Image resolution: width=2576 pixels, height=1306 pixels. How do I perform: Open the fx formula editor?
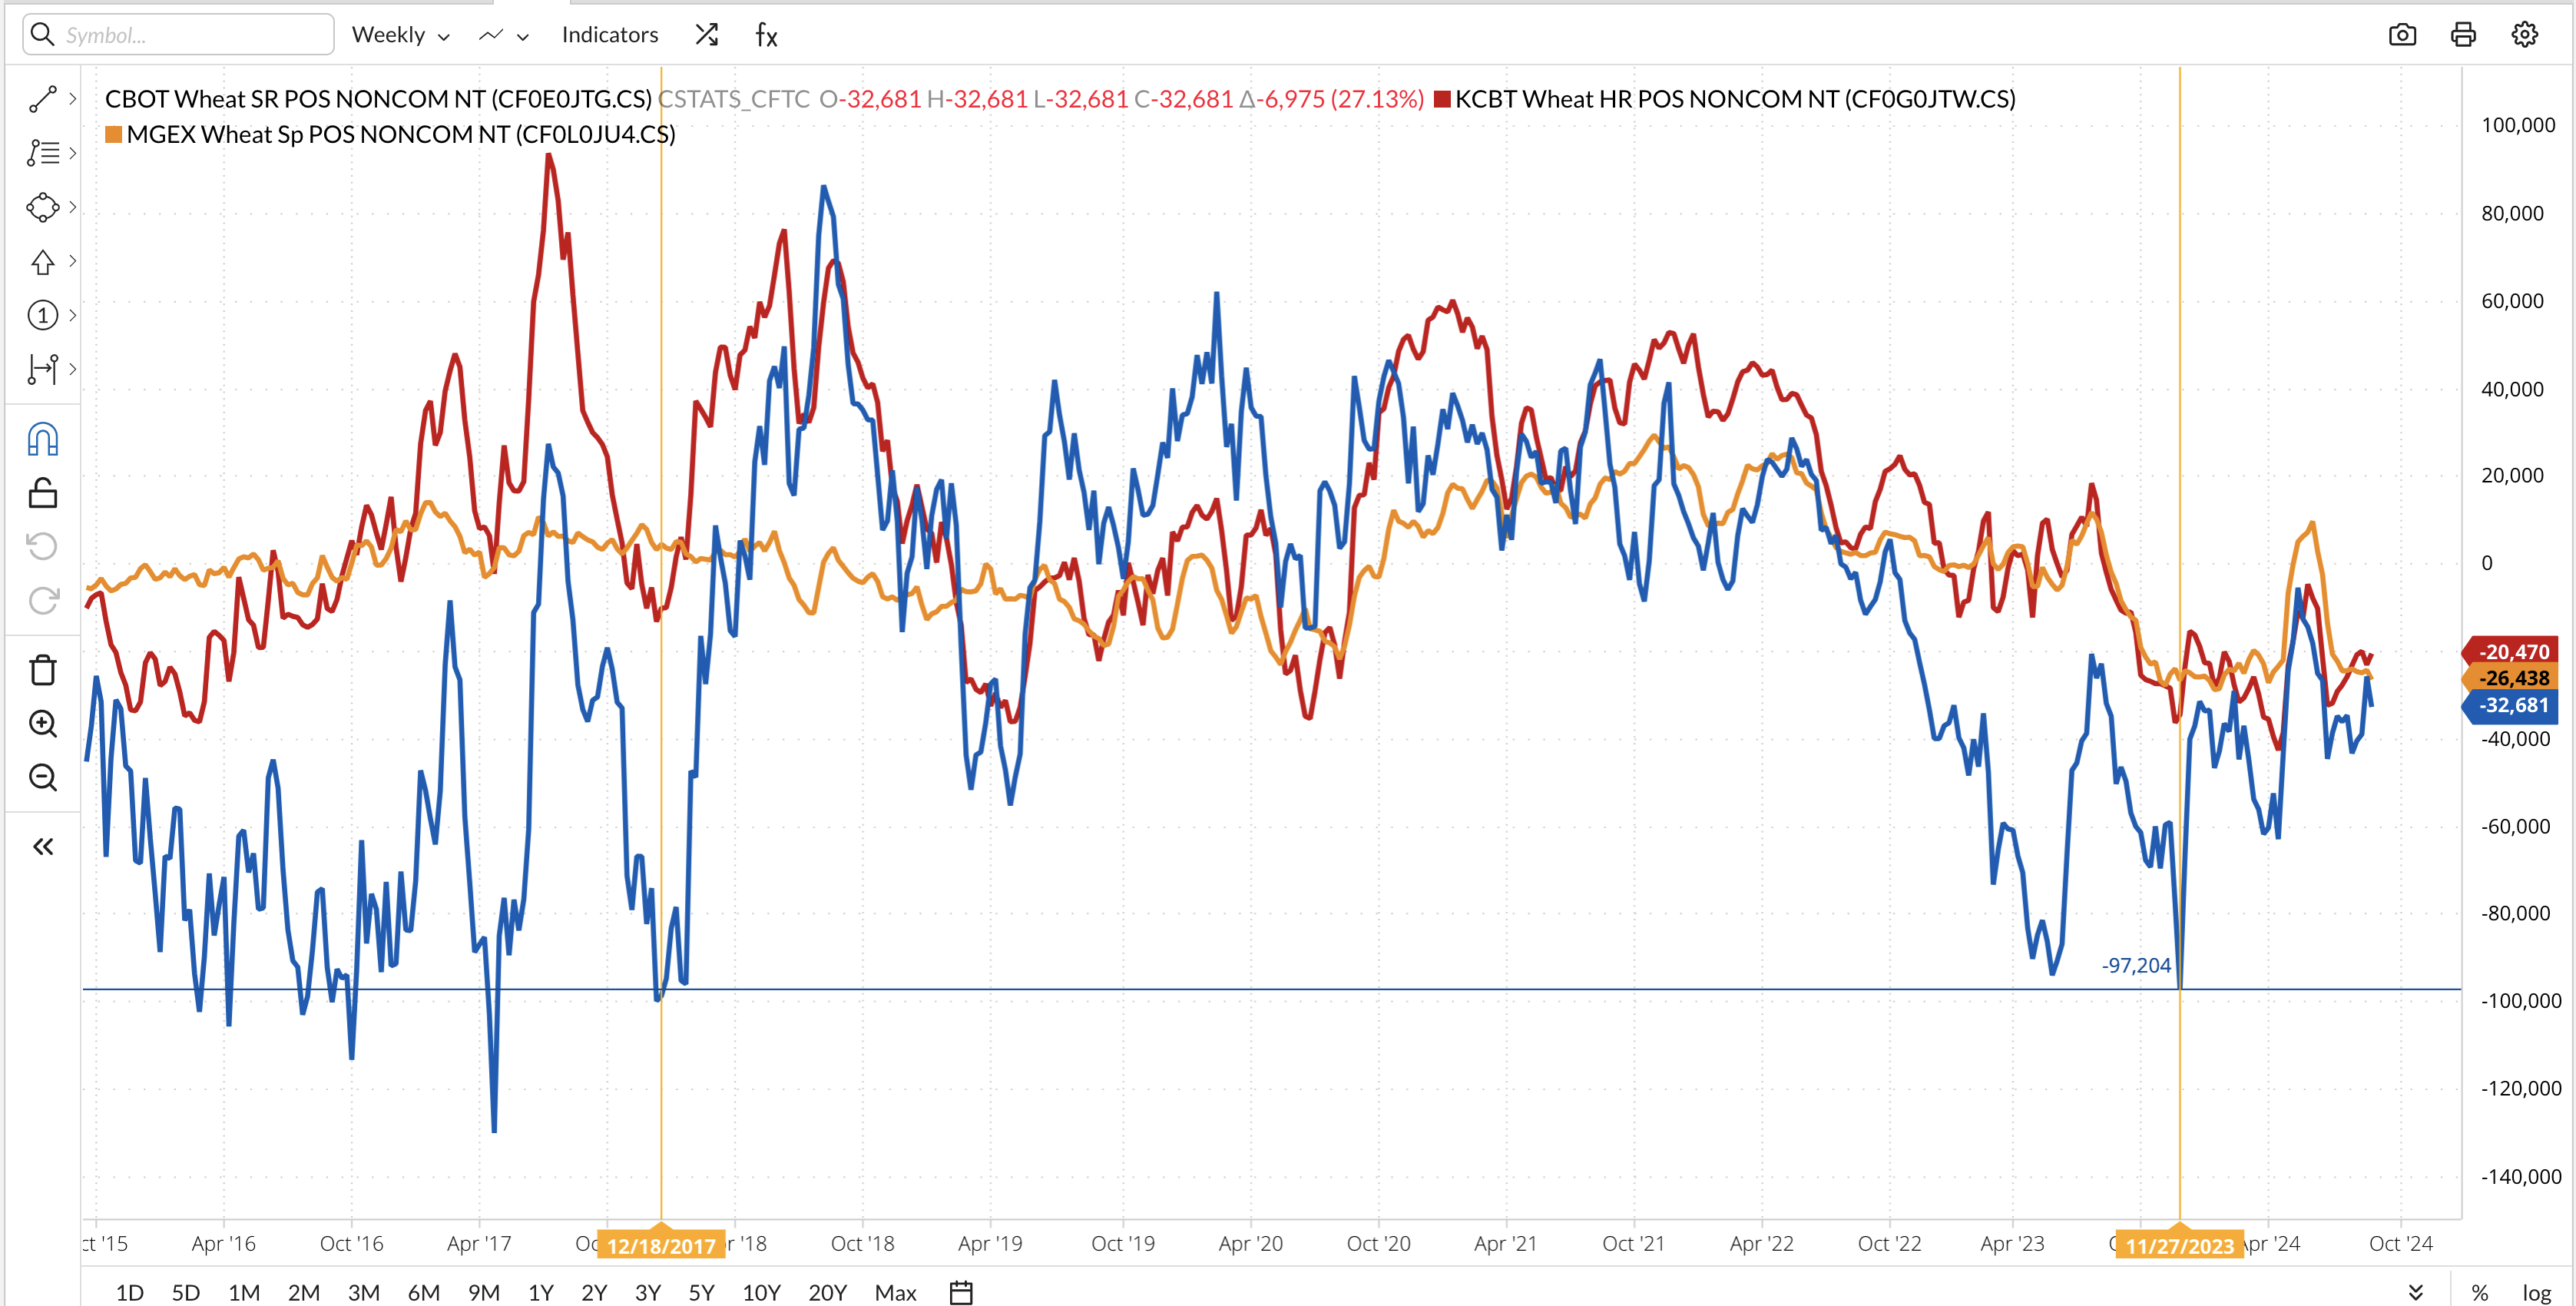766,35
